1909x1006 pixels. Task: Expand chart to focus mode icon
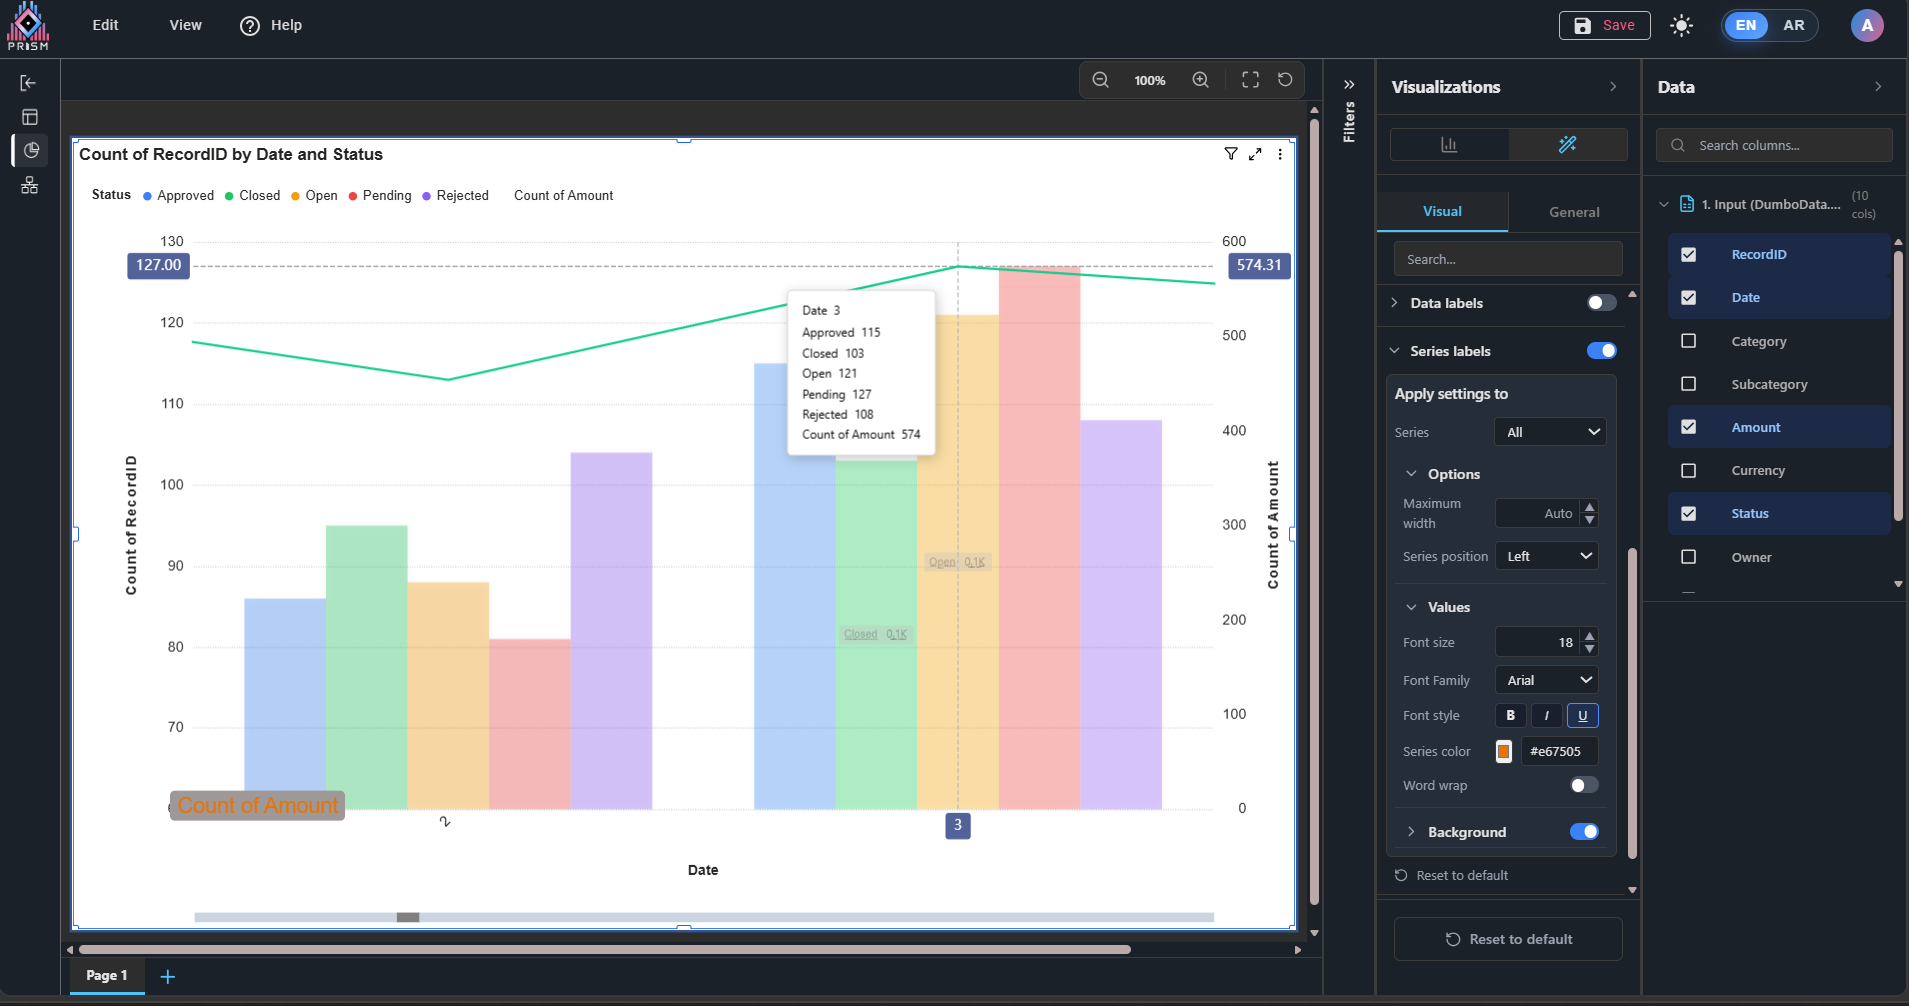click(x=1255, y=154)
